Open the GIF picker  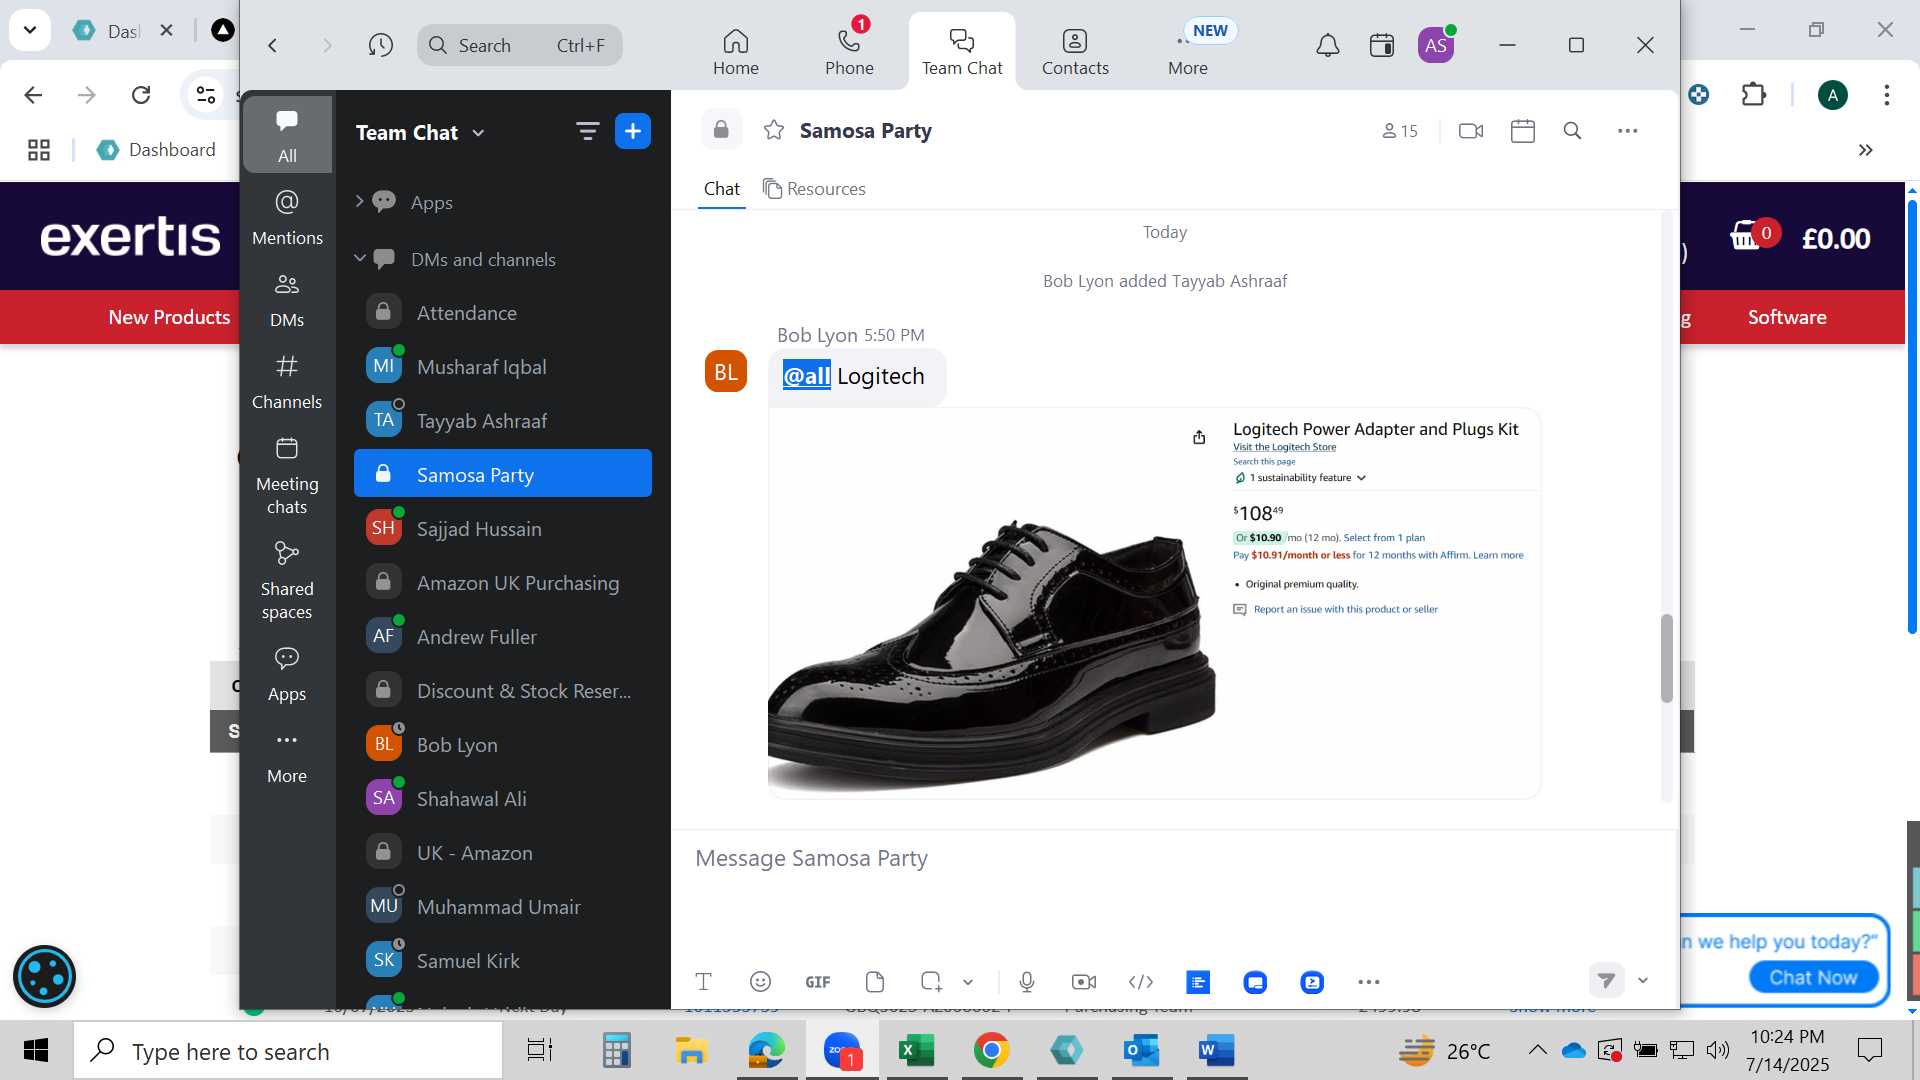[817, 982]
